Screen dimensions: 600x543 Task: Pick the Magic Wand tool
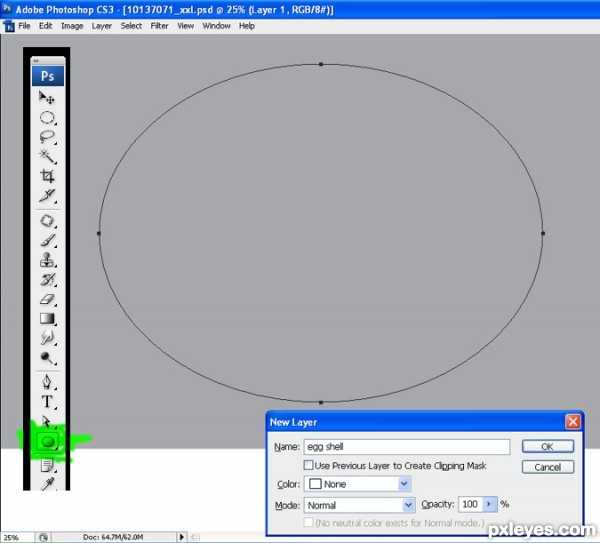pos(47,157)
